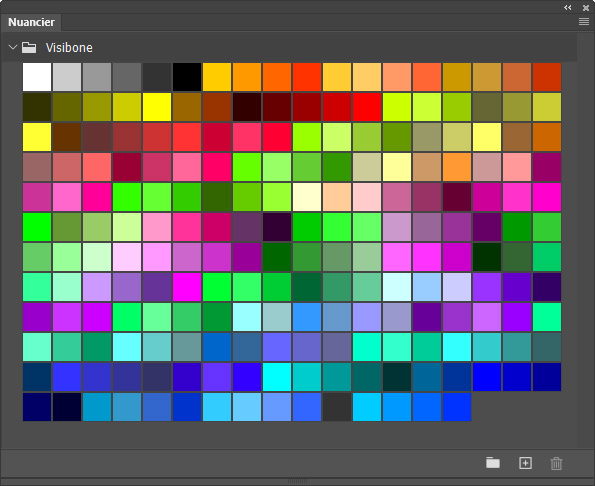Collapse the Visibone swatch group chevron
Image resolution: width=595 pixels, height=486 pixels.
coord(13,47)
